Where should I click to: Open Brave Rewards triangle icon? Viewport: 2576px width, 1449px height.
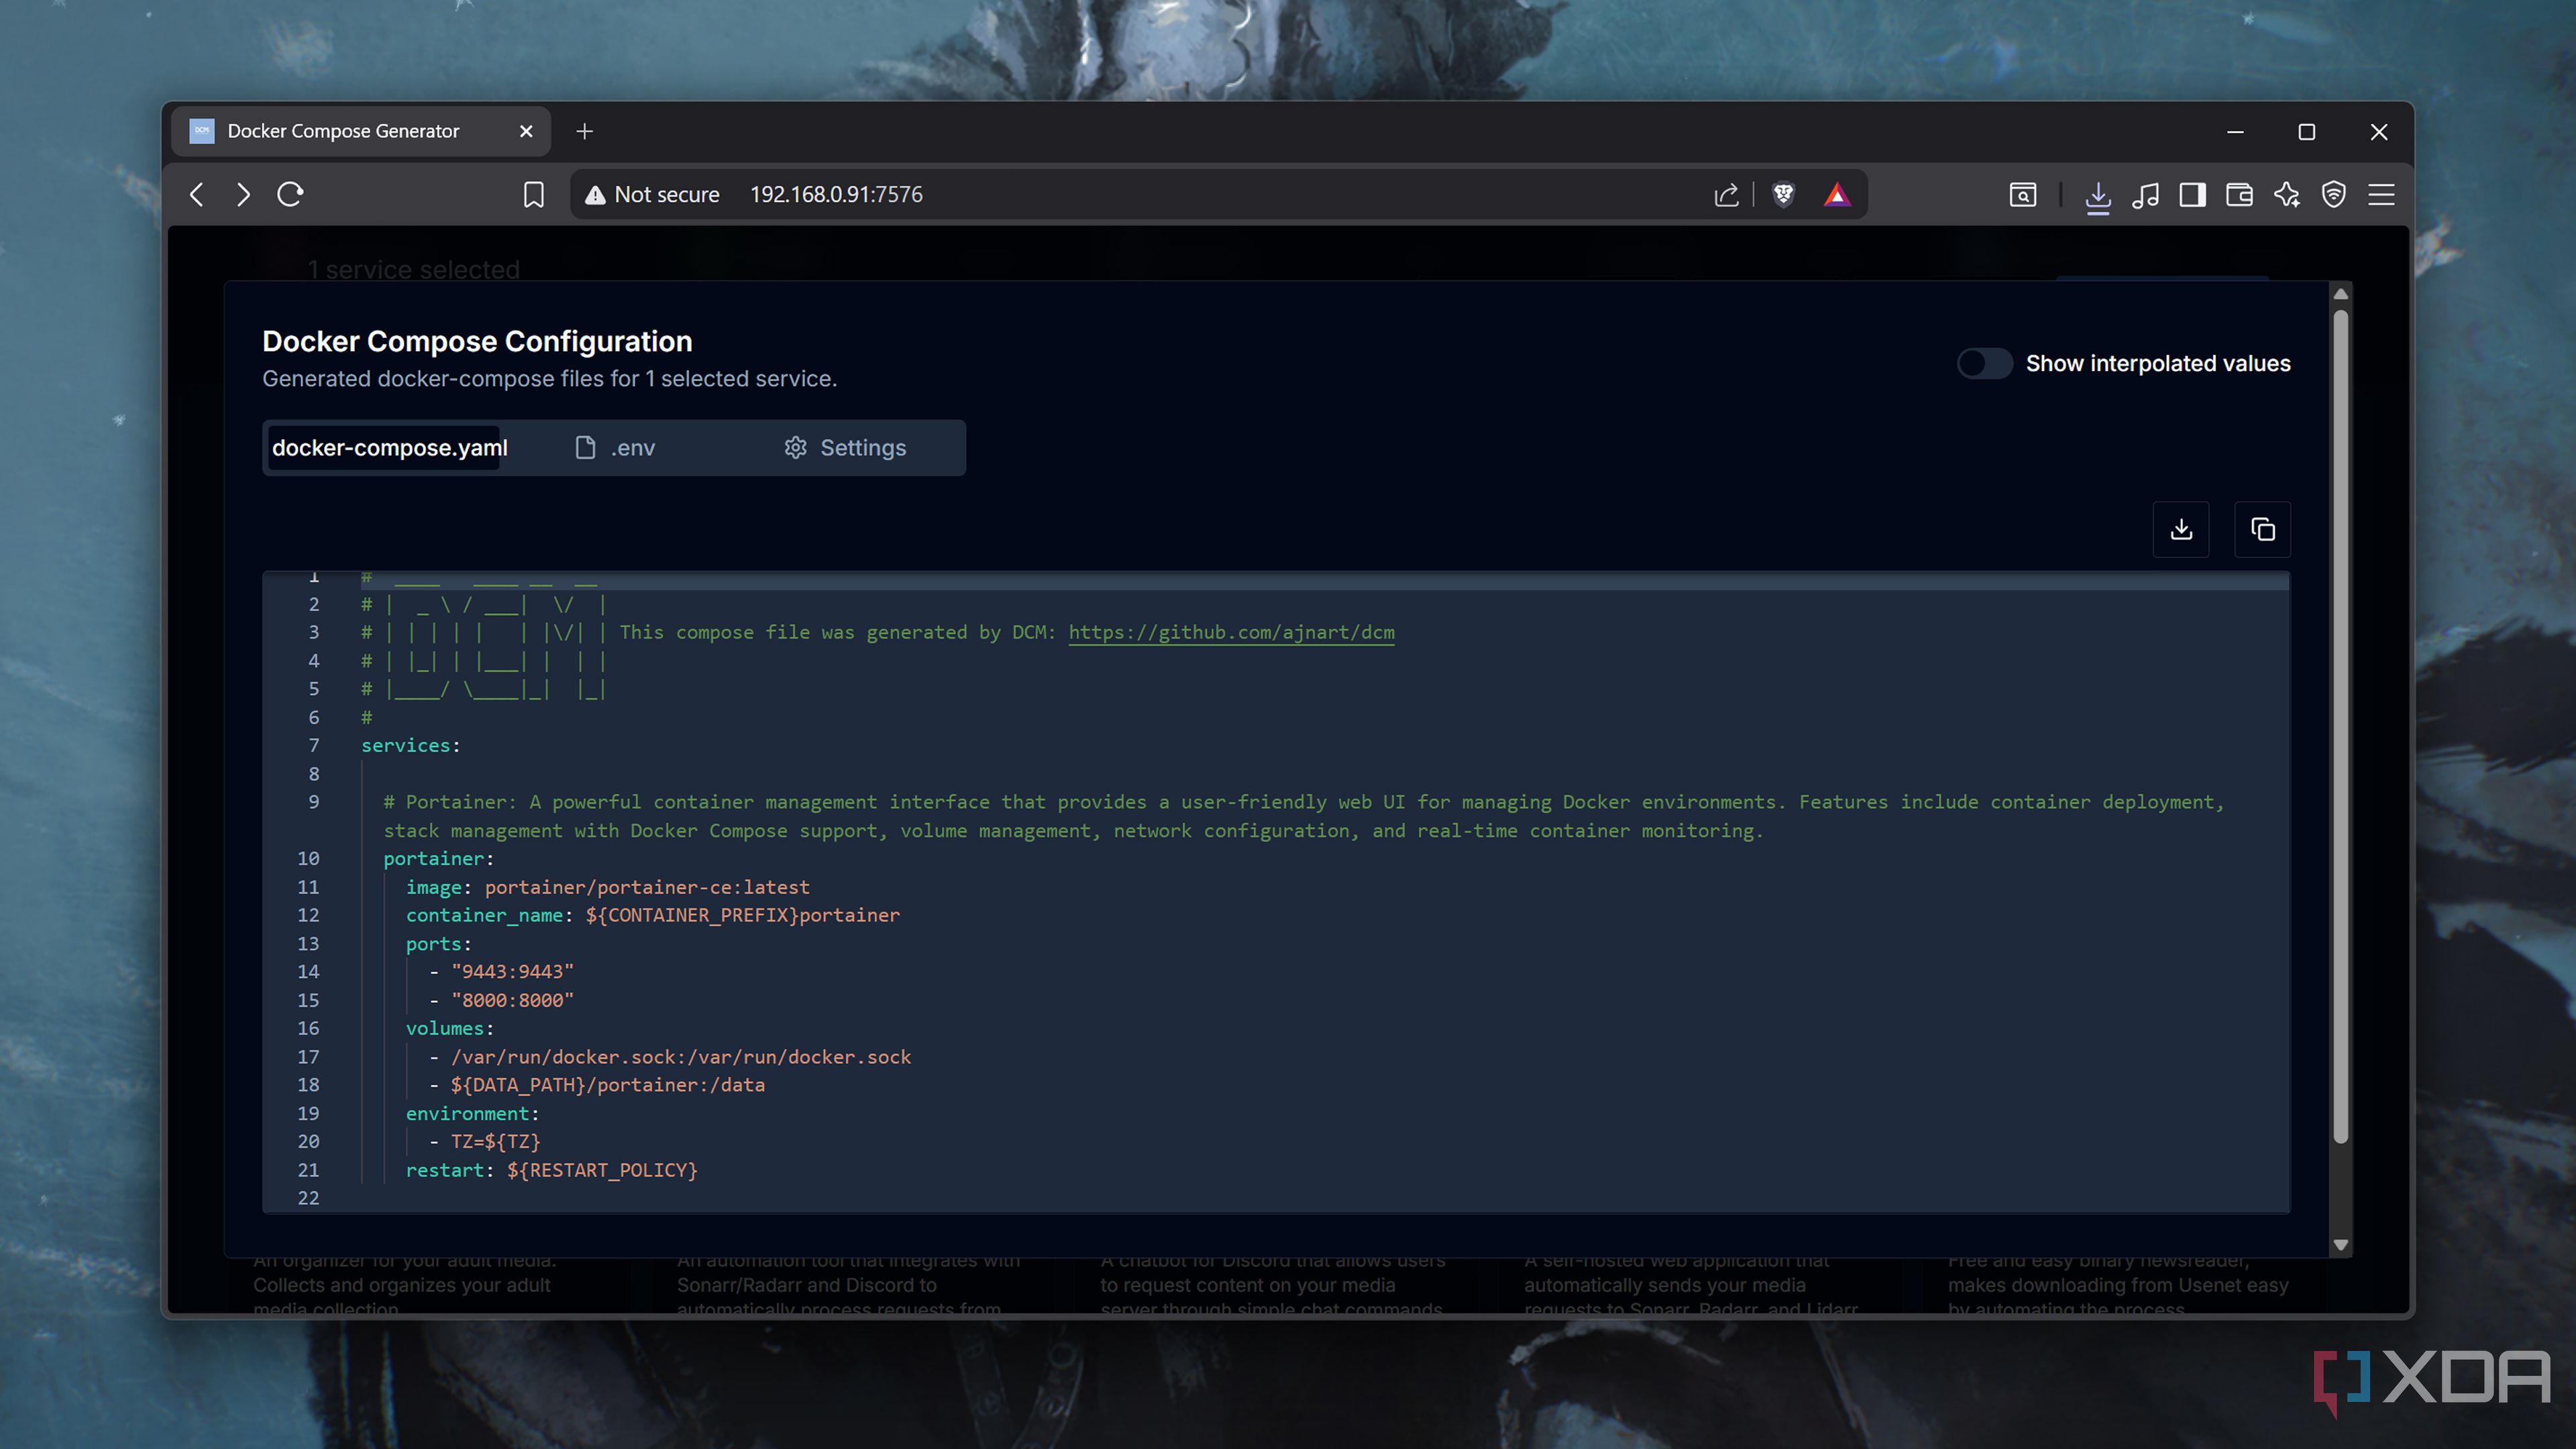1837,194
